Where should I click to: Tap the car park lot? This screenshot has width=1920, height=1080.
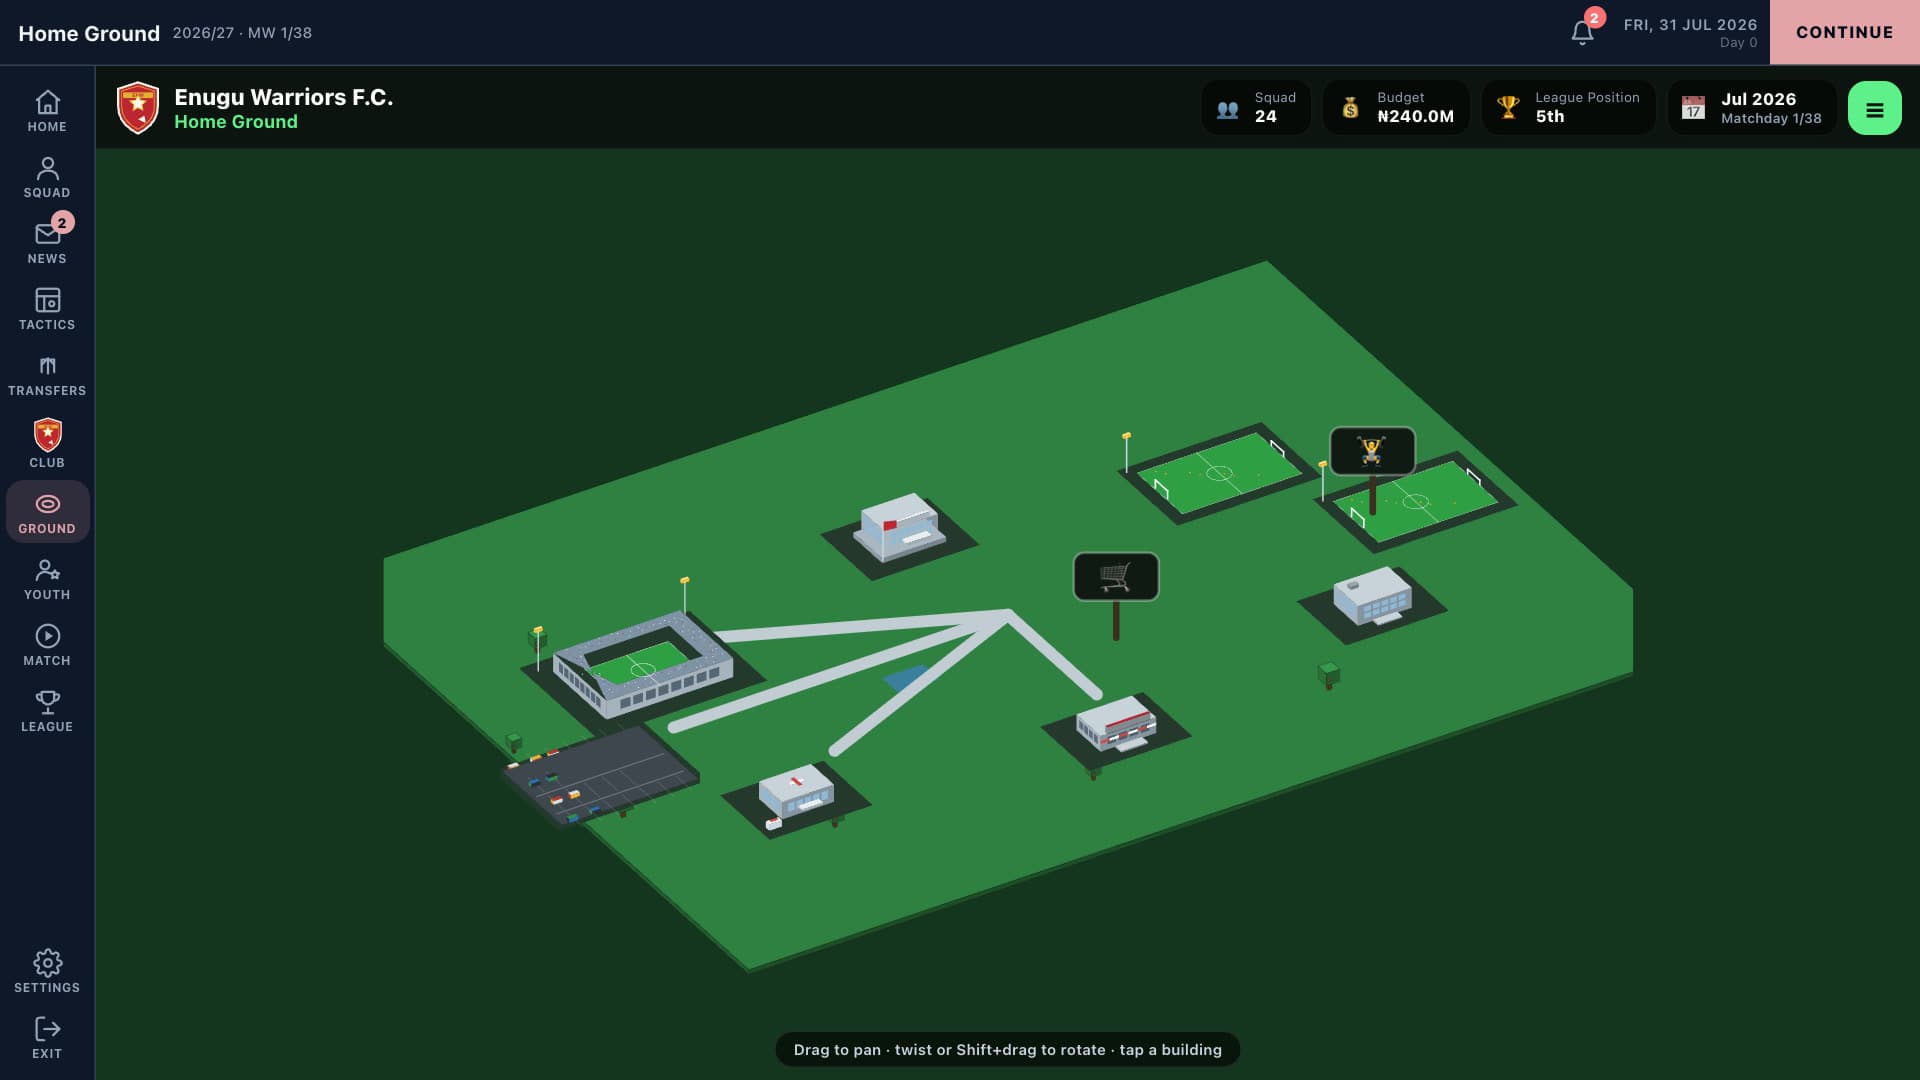[x=600, y=776]
